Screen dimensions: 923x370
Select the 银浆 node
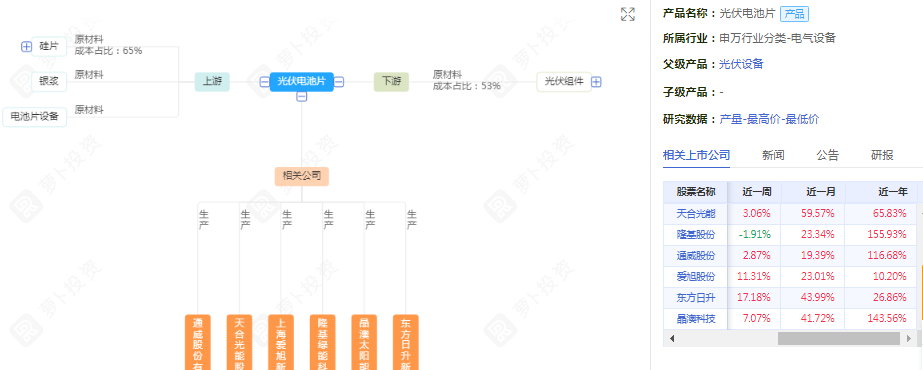(x=49, y=82)
